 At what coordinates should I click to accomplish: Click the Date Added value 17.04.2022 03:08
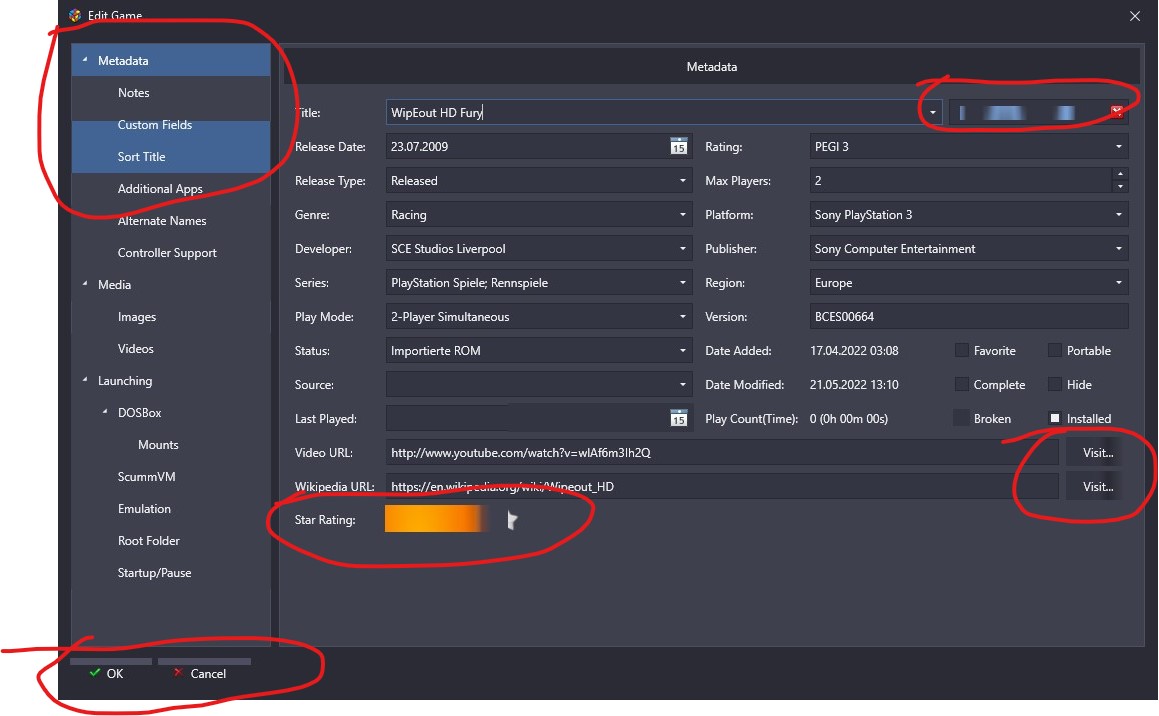pos(854,350)
